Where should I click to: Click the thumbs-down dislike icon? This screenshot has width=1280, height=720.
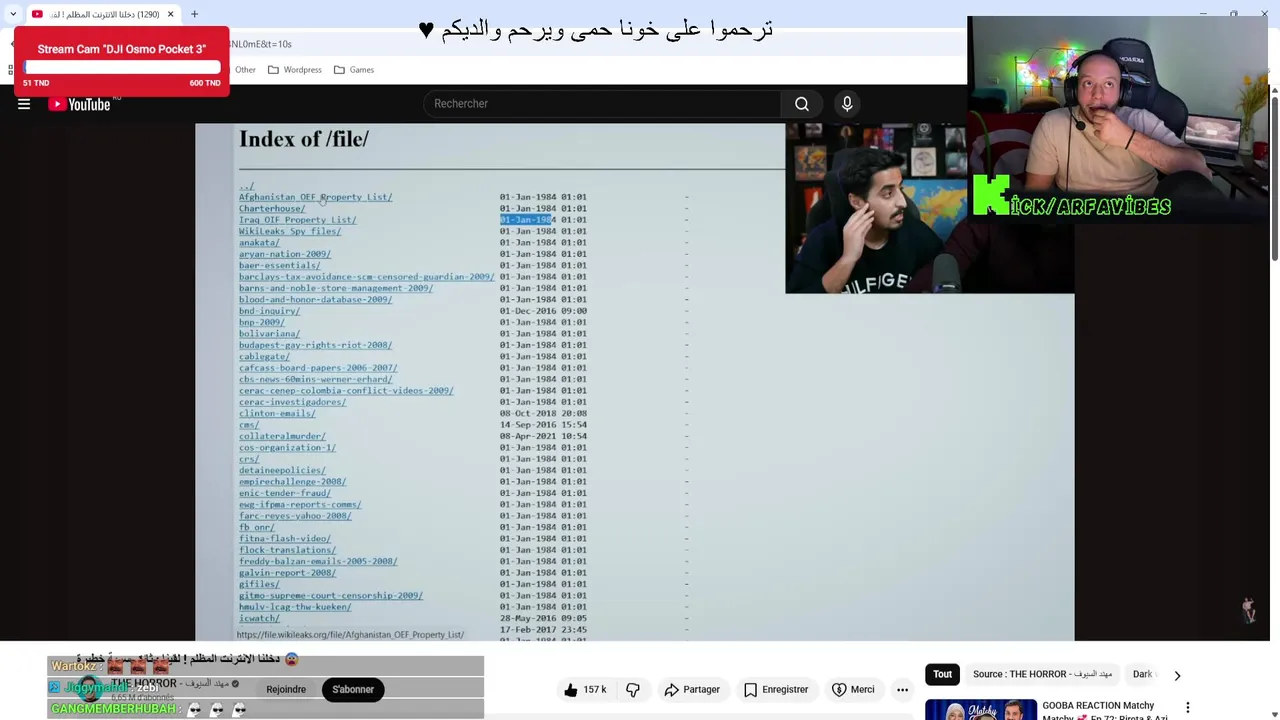pos(633,689)
